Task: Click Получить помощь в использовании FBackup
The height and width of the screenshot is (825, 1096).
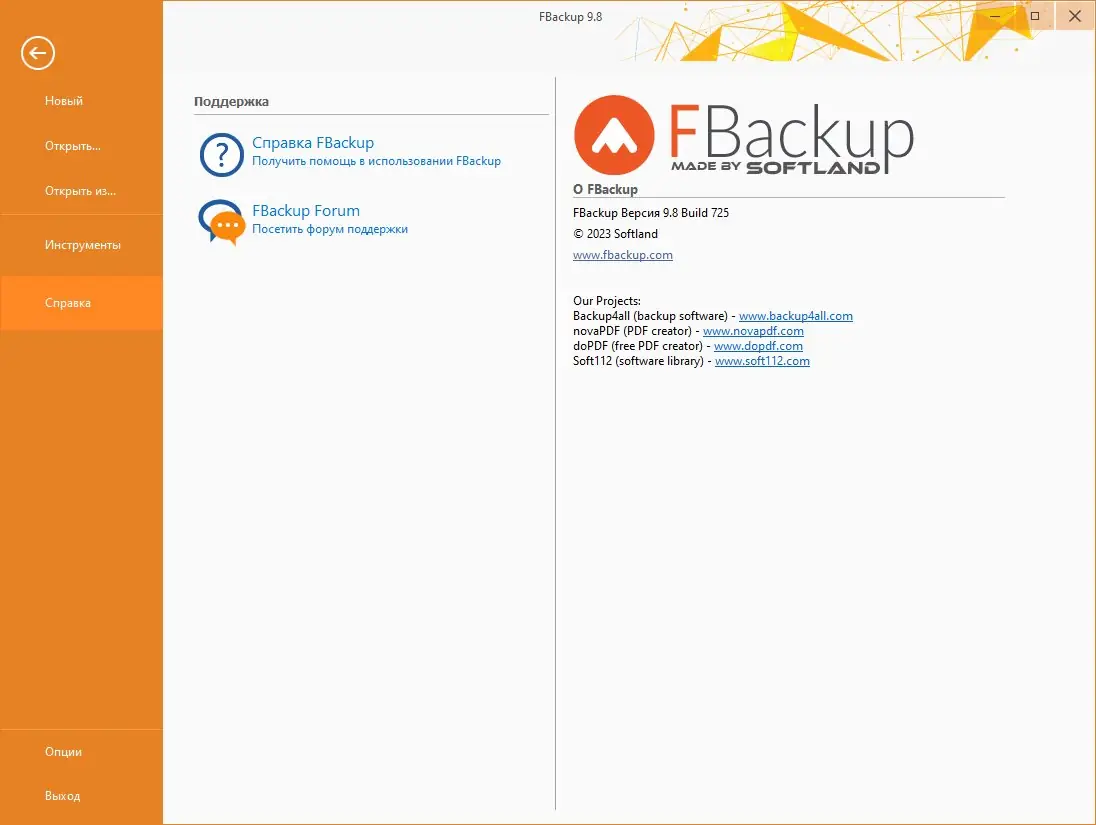Action: click(376, 161)
